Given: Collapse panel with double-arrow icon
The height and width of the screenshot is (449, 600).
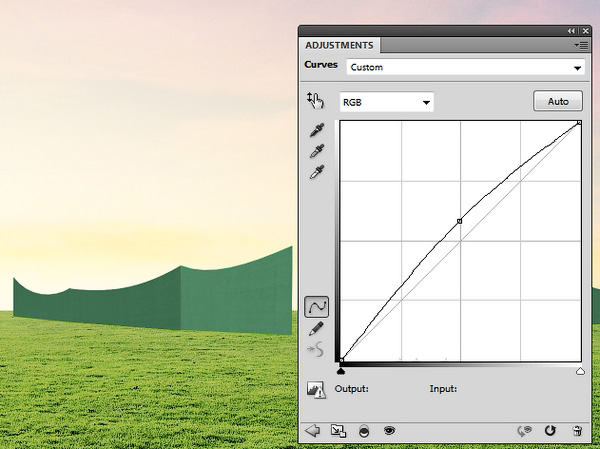Looking at the screenshot, I should [571, 31].
